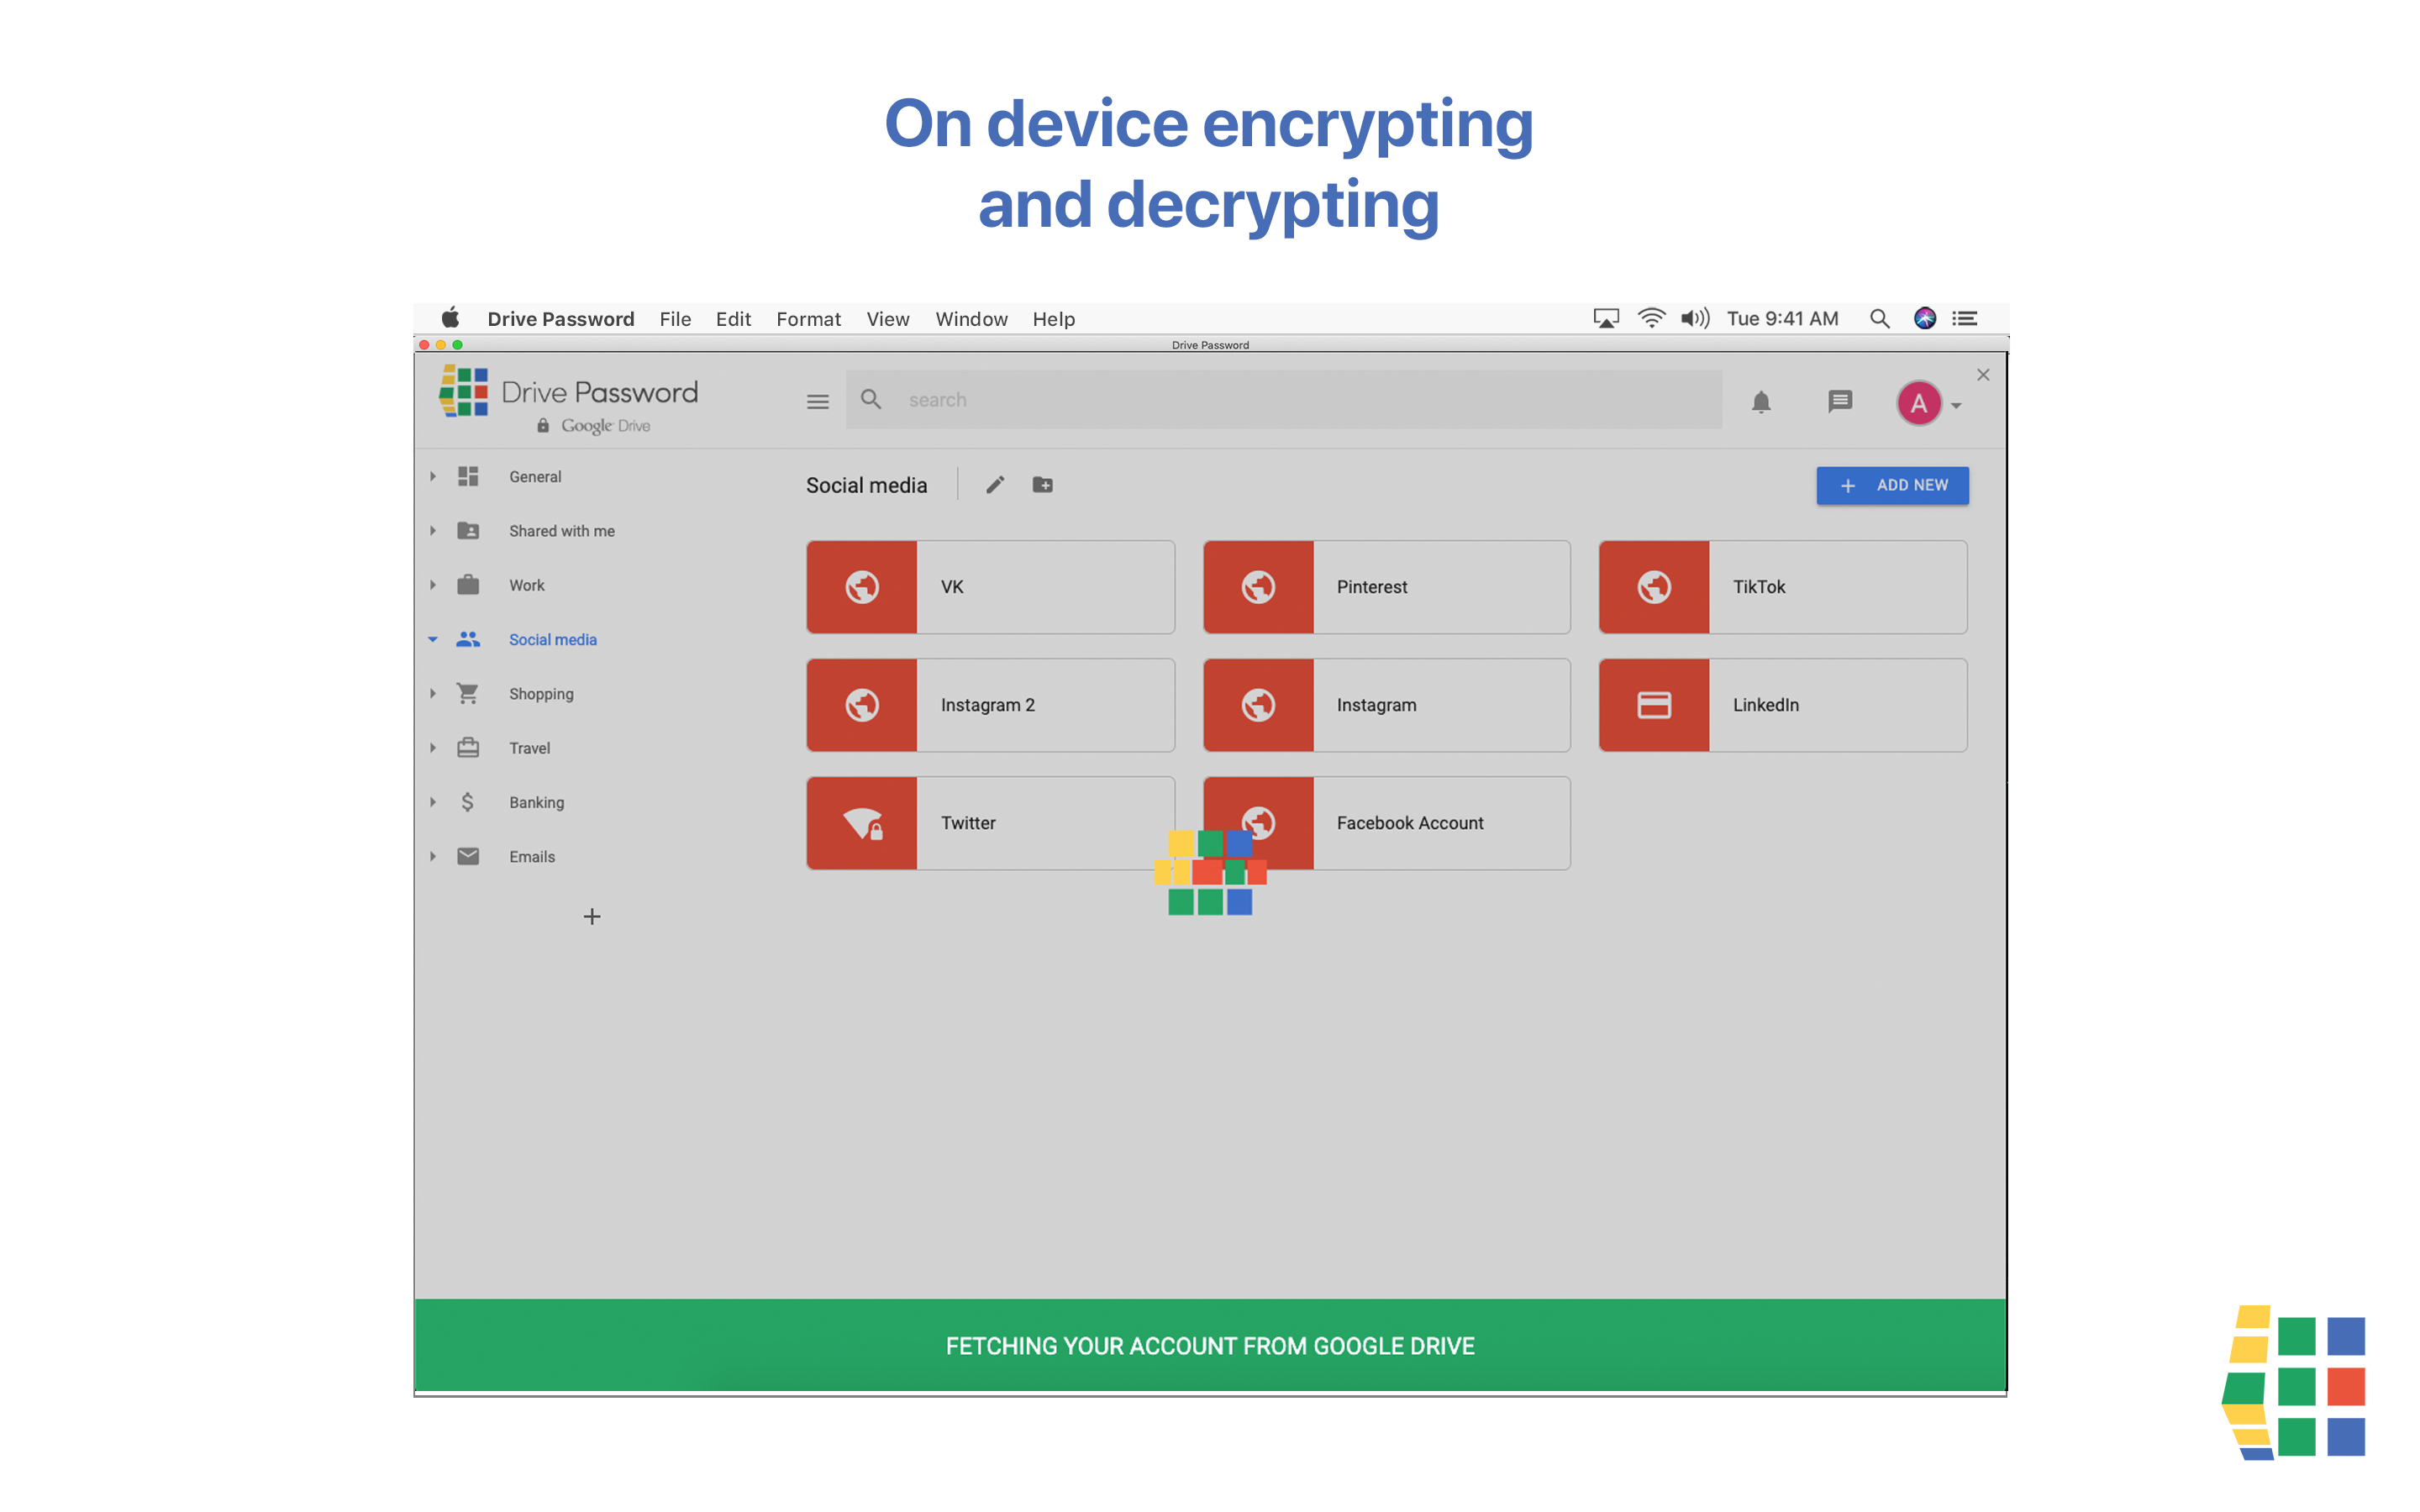The image size is (2420, 1512).
Task: Click into the search field
Action: tap(1283, 400)
